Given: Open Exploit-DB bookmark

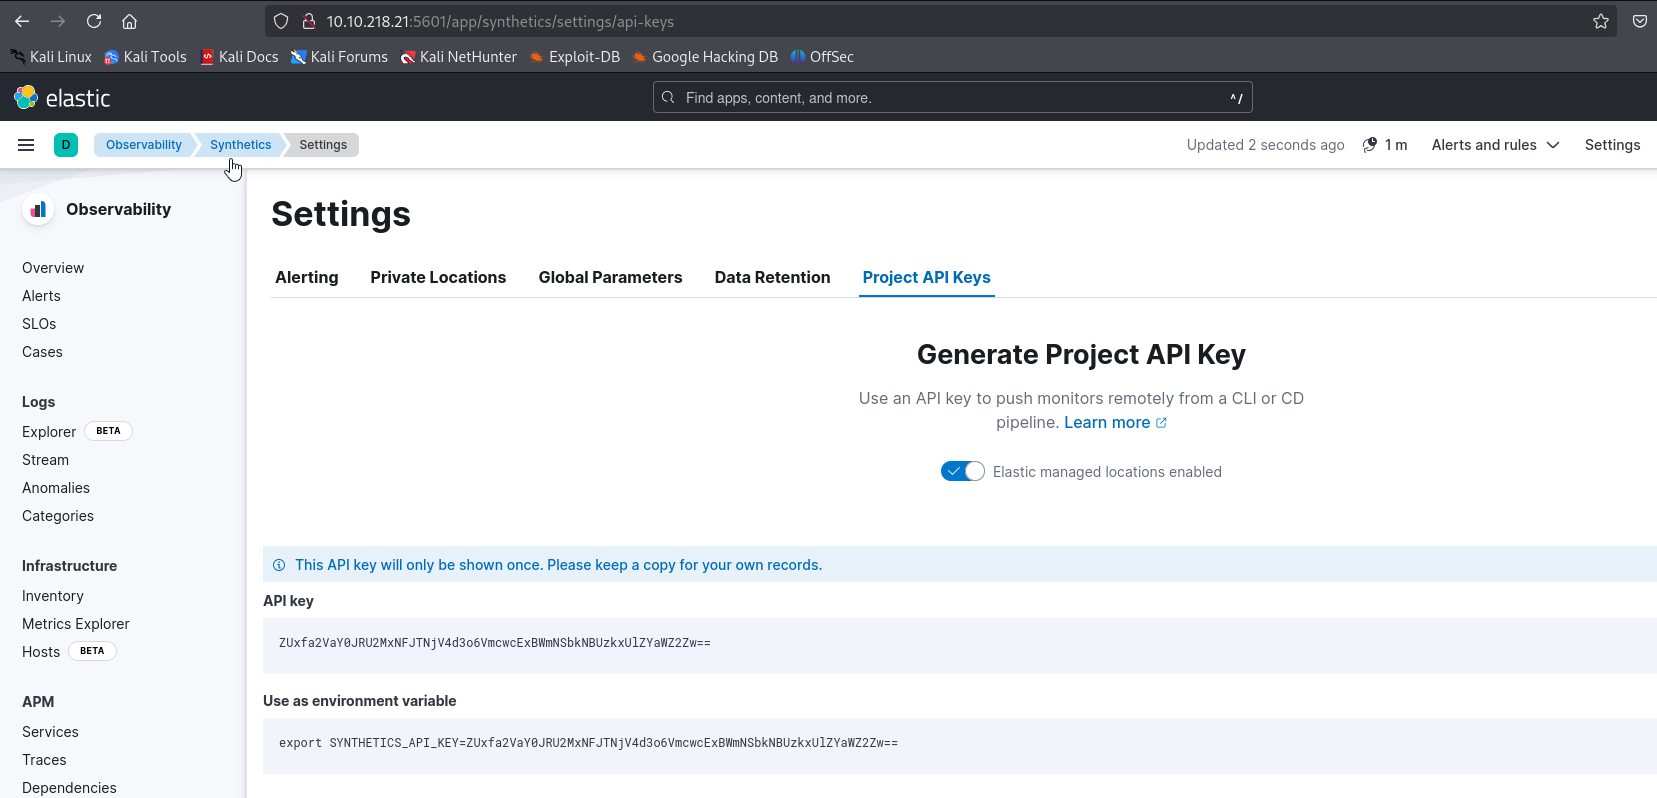Looking at the screenshot, I should (x=575, y=57).
